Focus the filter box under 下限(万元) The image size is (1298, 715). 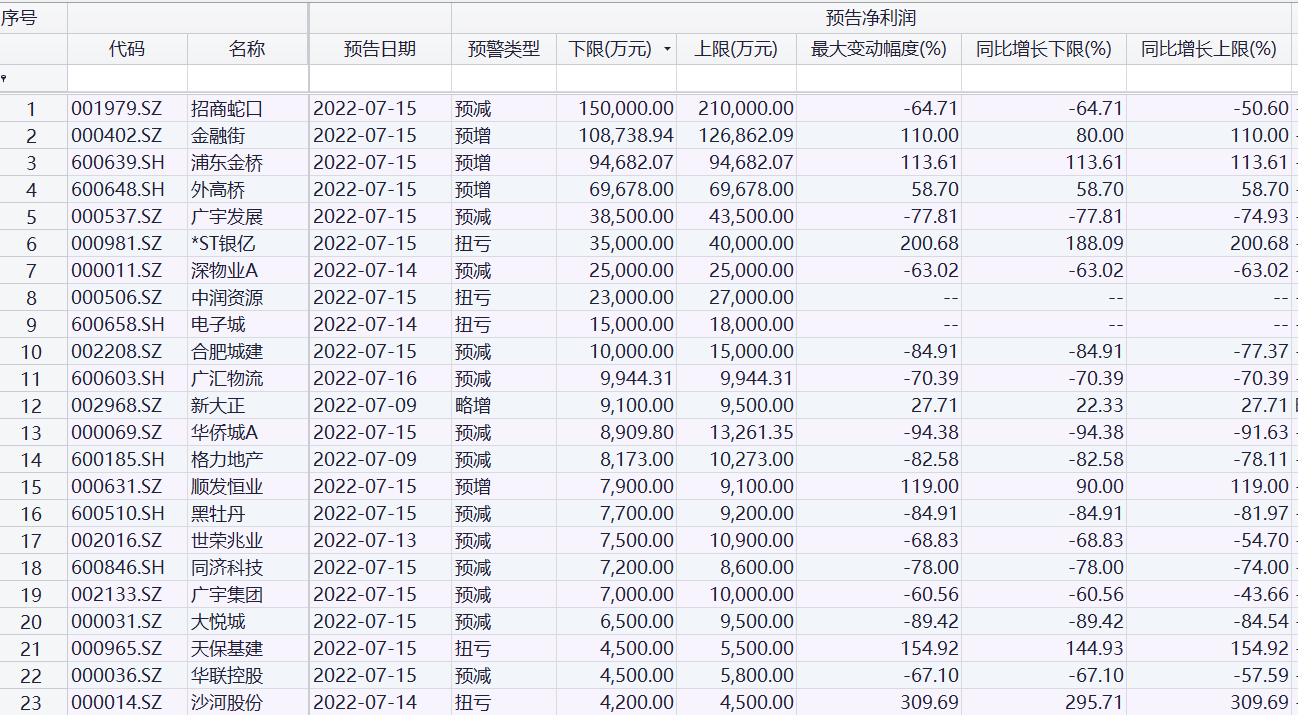click(x=616, y=78)
